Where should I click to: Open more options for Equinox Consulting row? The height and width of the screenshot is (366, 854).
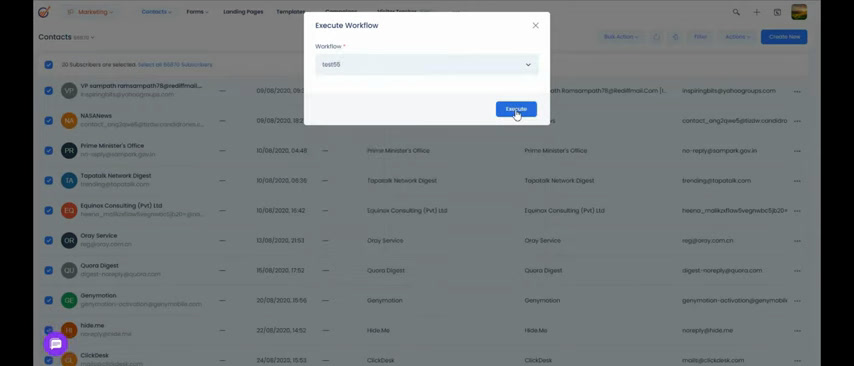797,211
